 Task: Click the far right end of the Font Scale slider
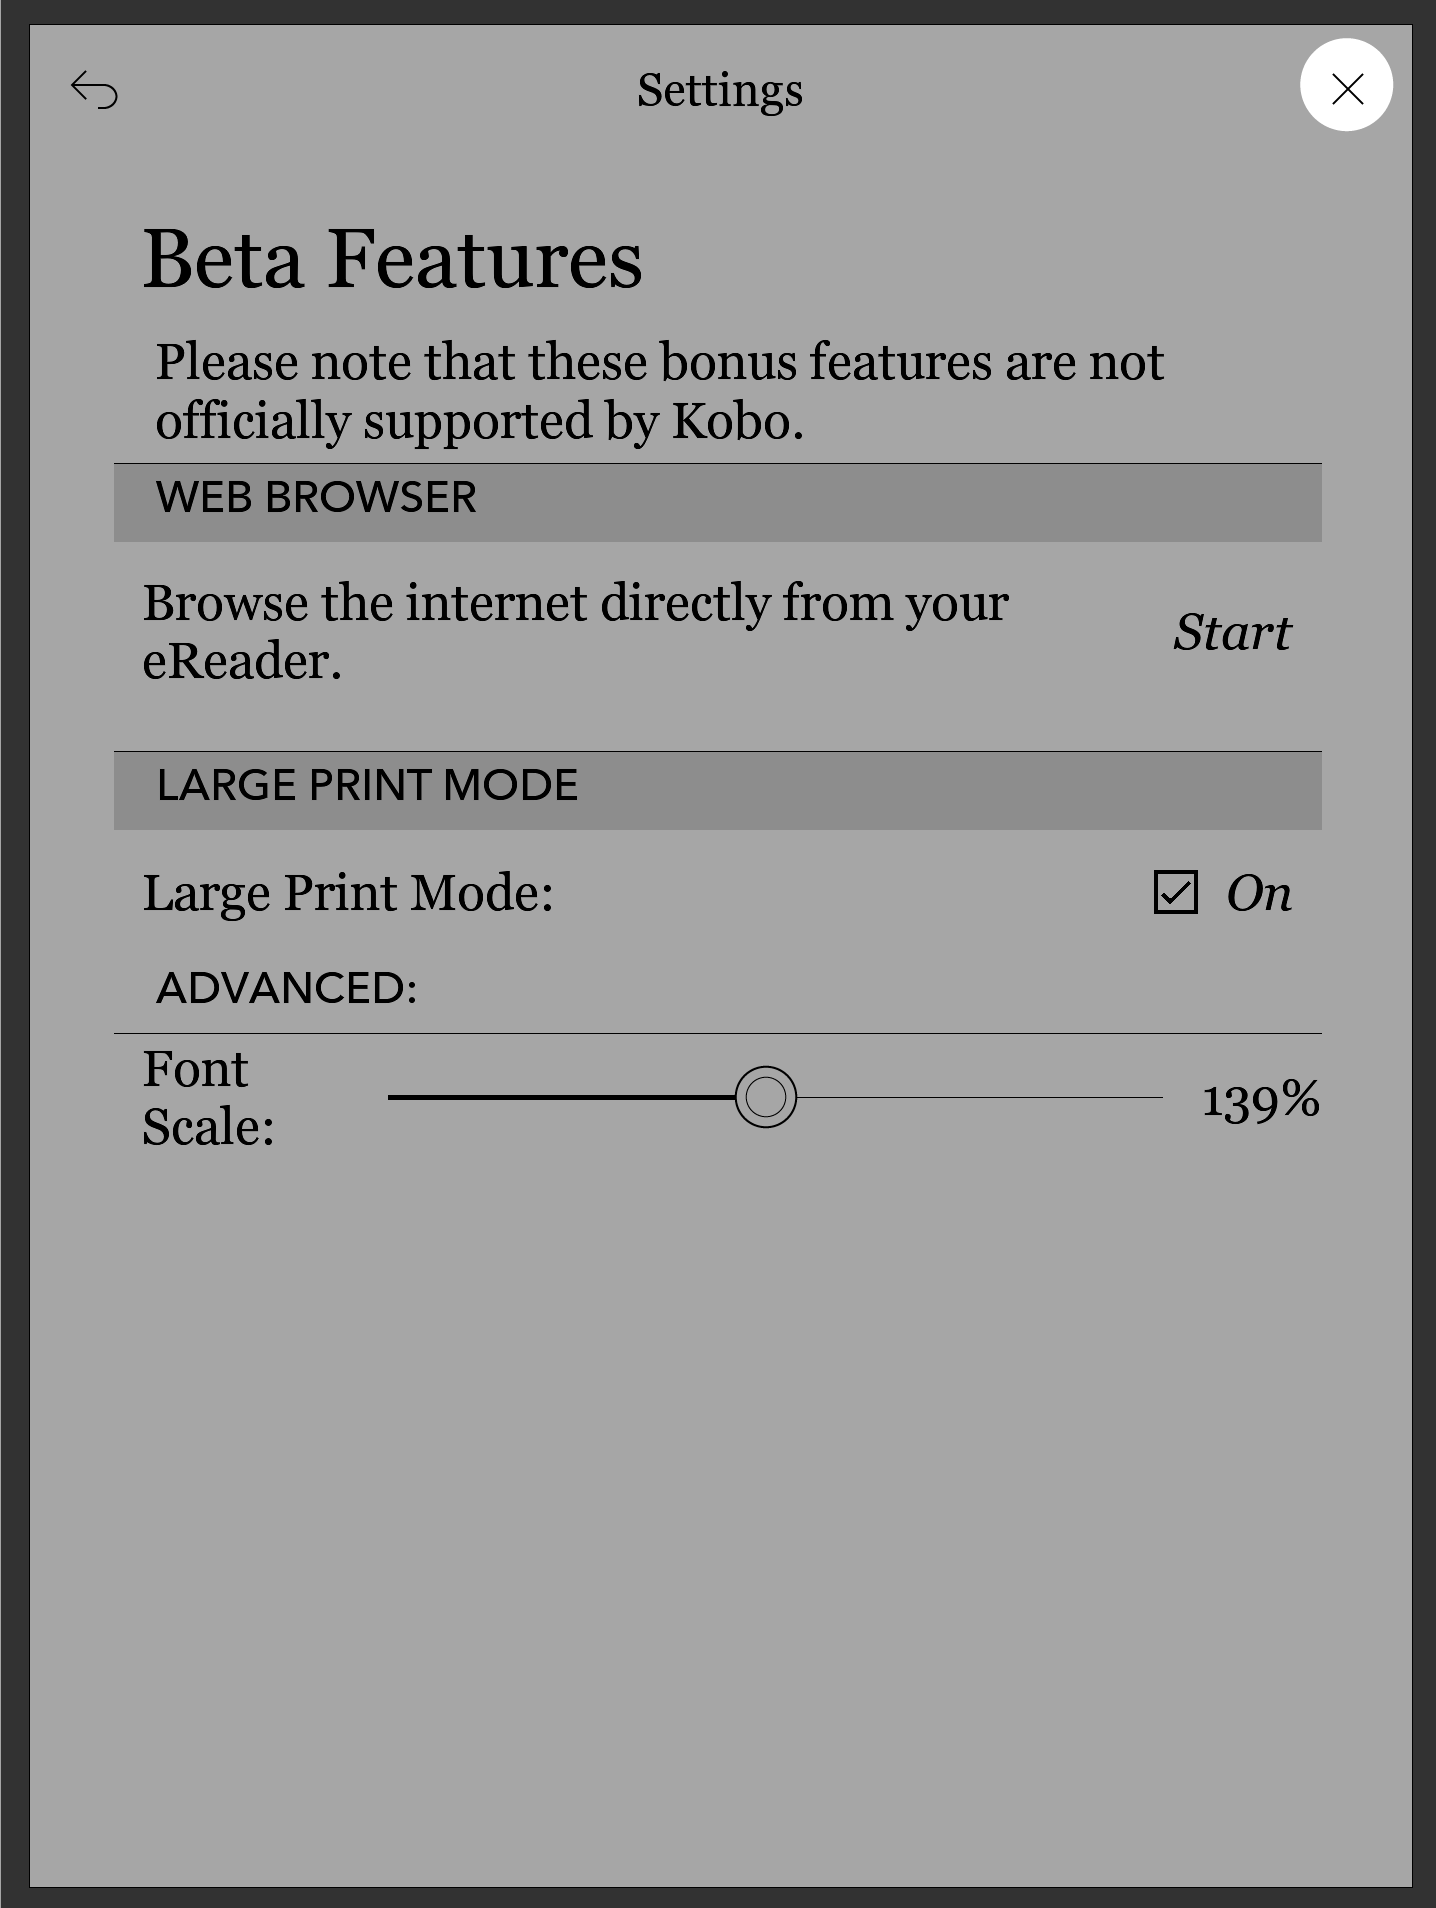(x=1159, y=1097)
